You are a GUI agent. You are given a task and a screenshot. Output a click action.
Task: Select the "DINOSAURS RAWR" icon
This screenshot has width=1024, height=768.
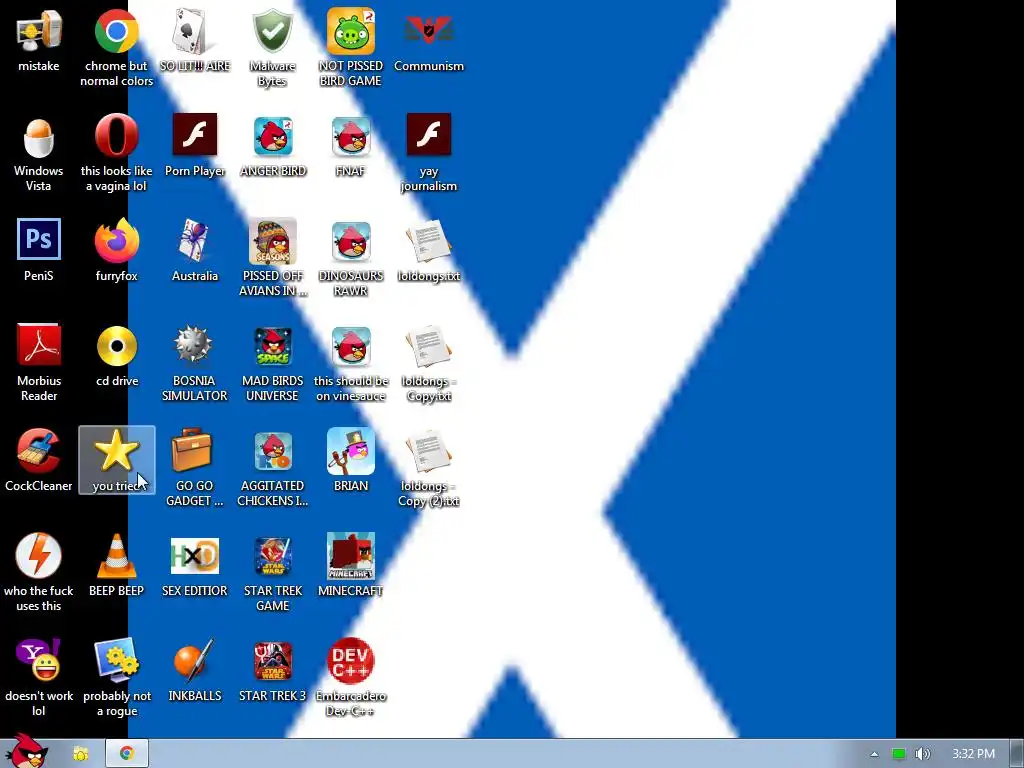pyautogui.click(x=351, y=241)
